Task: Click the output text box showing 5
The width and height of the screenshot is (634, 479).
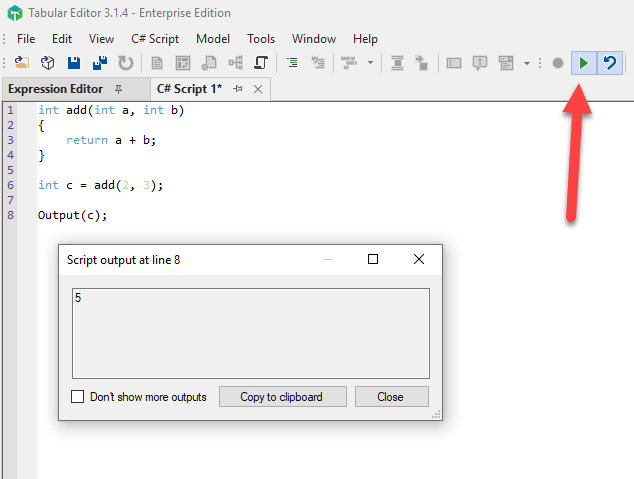Action: pyautogui.click(x=250, y=333)
